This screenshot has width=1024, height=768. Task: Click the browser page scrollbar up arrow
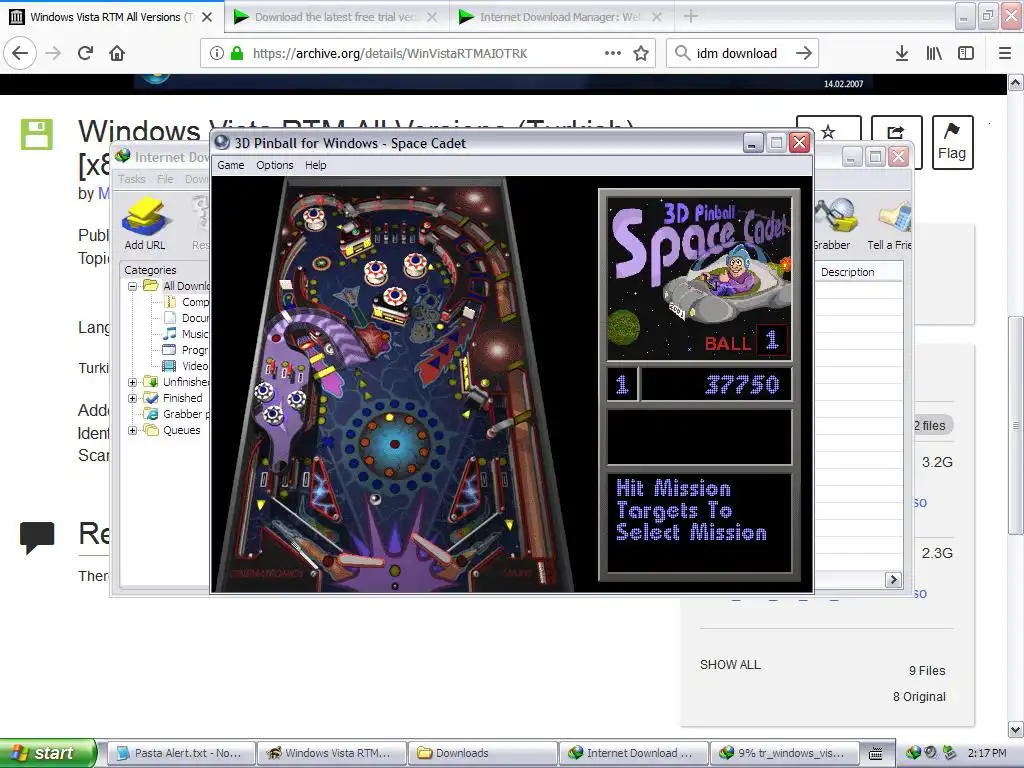(1015, 82)
